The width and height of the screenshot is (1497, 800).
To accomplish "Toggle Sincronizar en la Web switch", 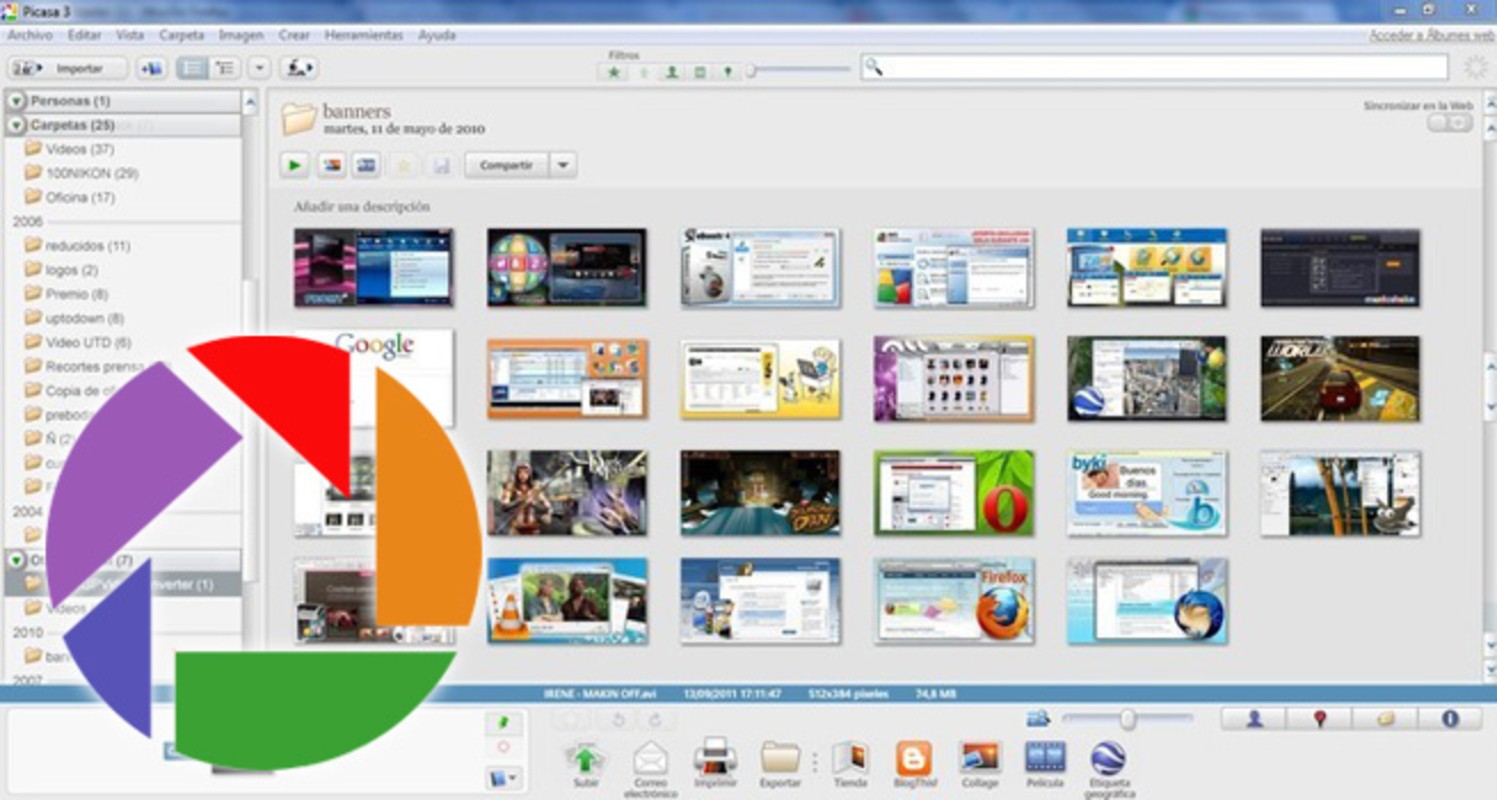I will point(1450,122).
